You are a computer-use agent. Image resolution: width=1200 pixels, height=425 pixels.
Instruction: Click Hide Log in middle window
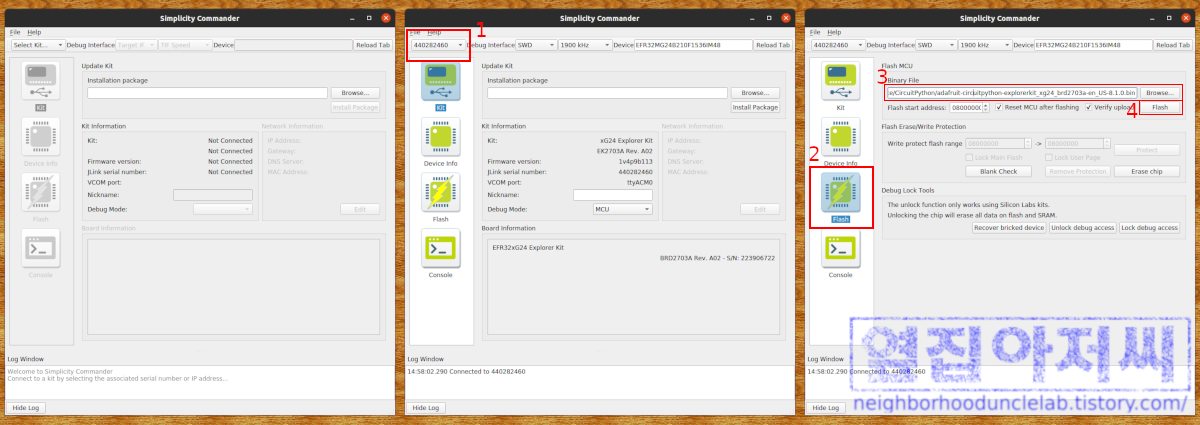(x=426, y=408)
